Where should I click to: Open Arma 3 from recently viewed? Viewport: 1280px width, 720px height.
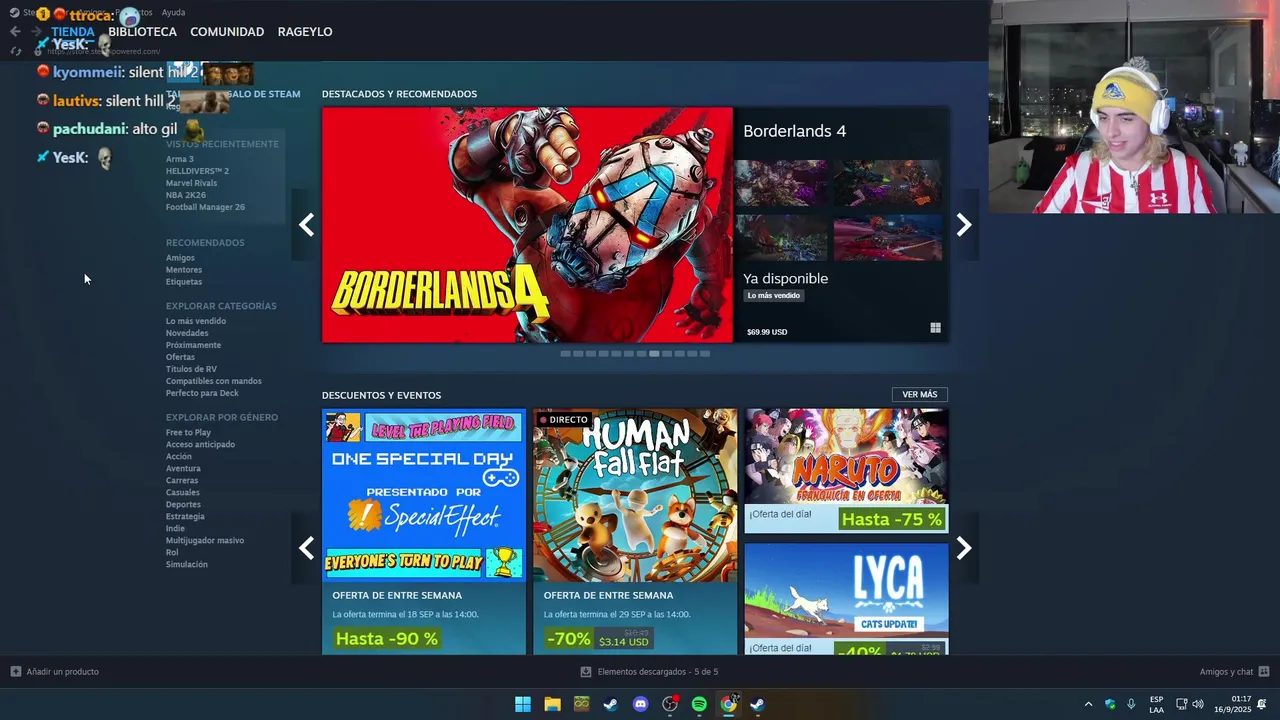tap(180, 159)
